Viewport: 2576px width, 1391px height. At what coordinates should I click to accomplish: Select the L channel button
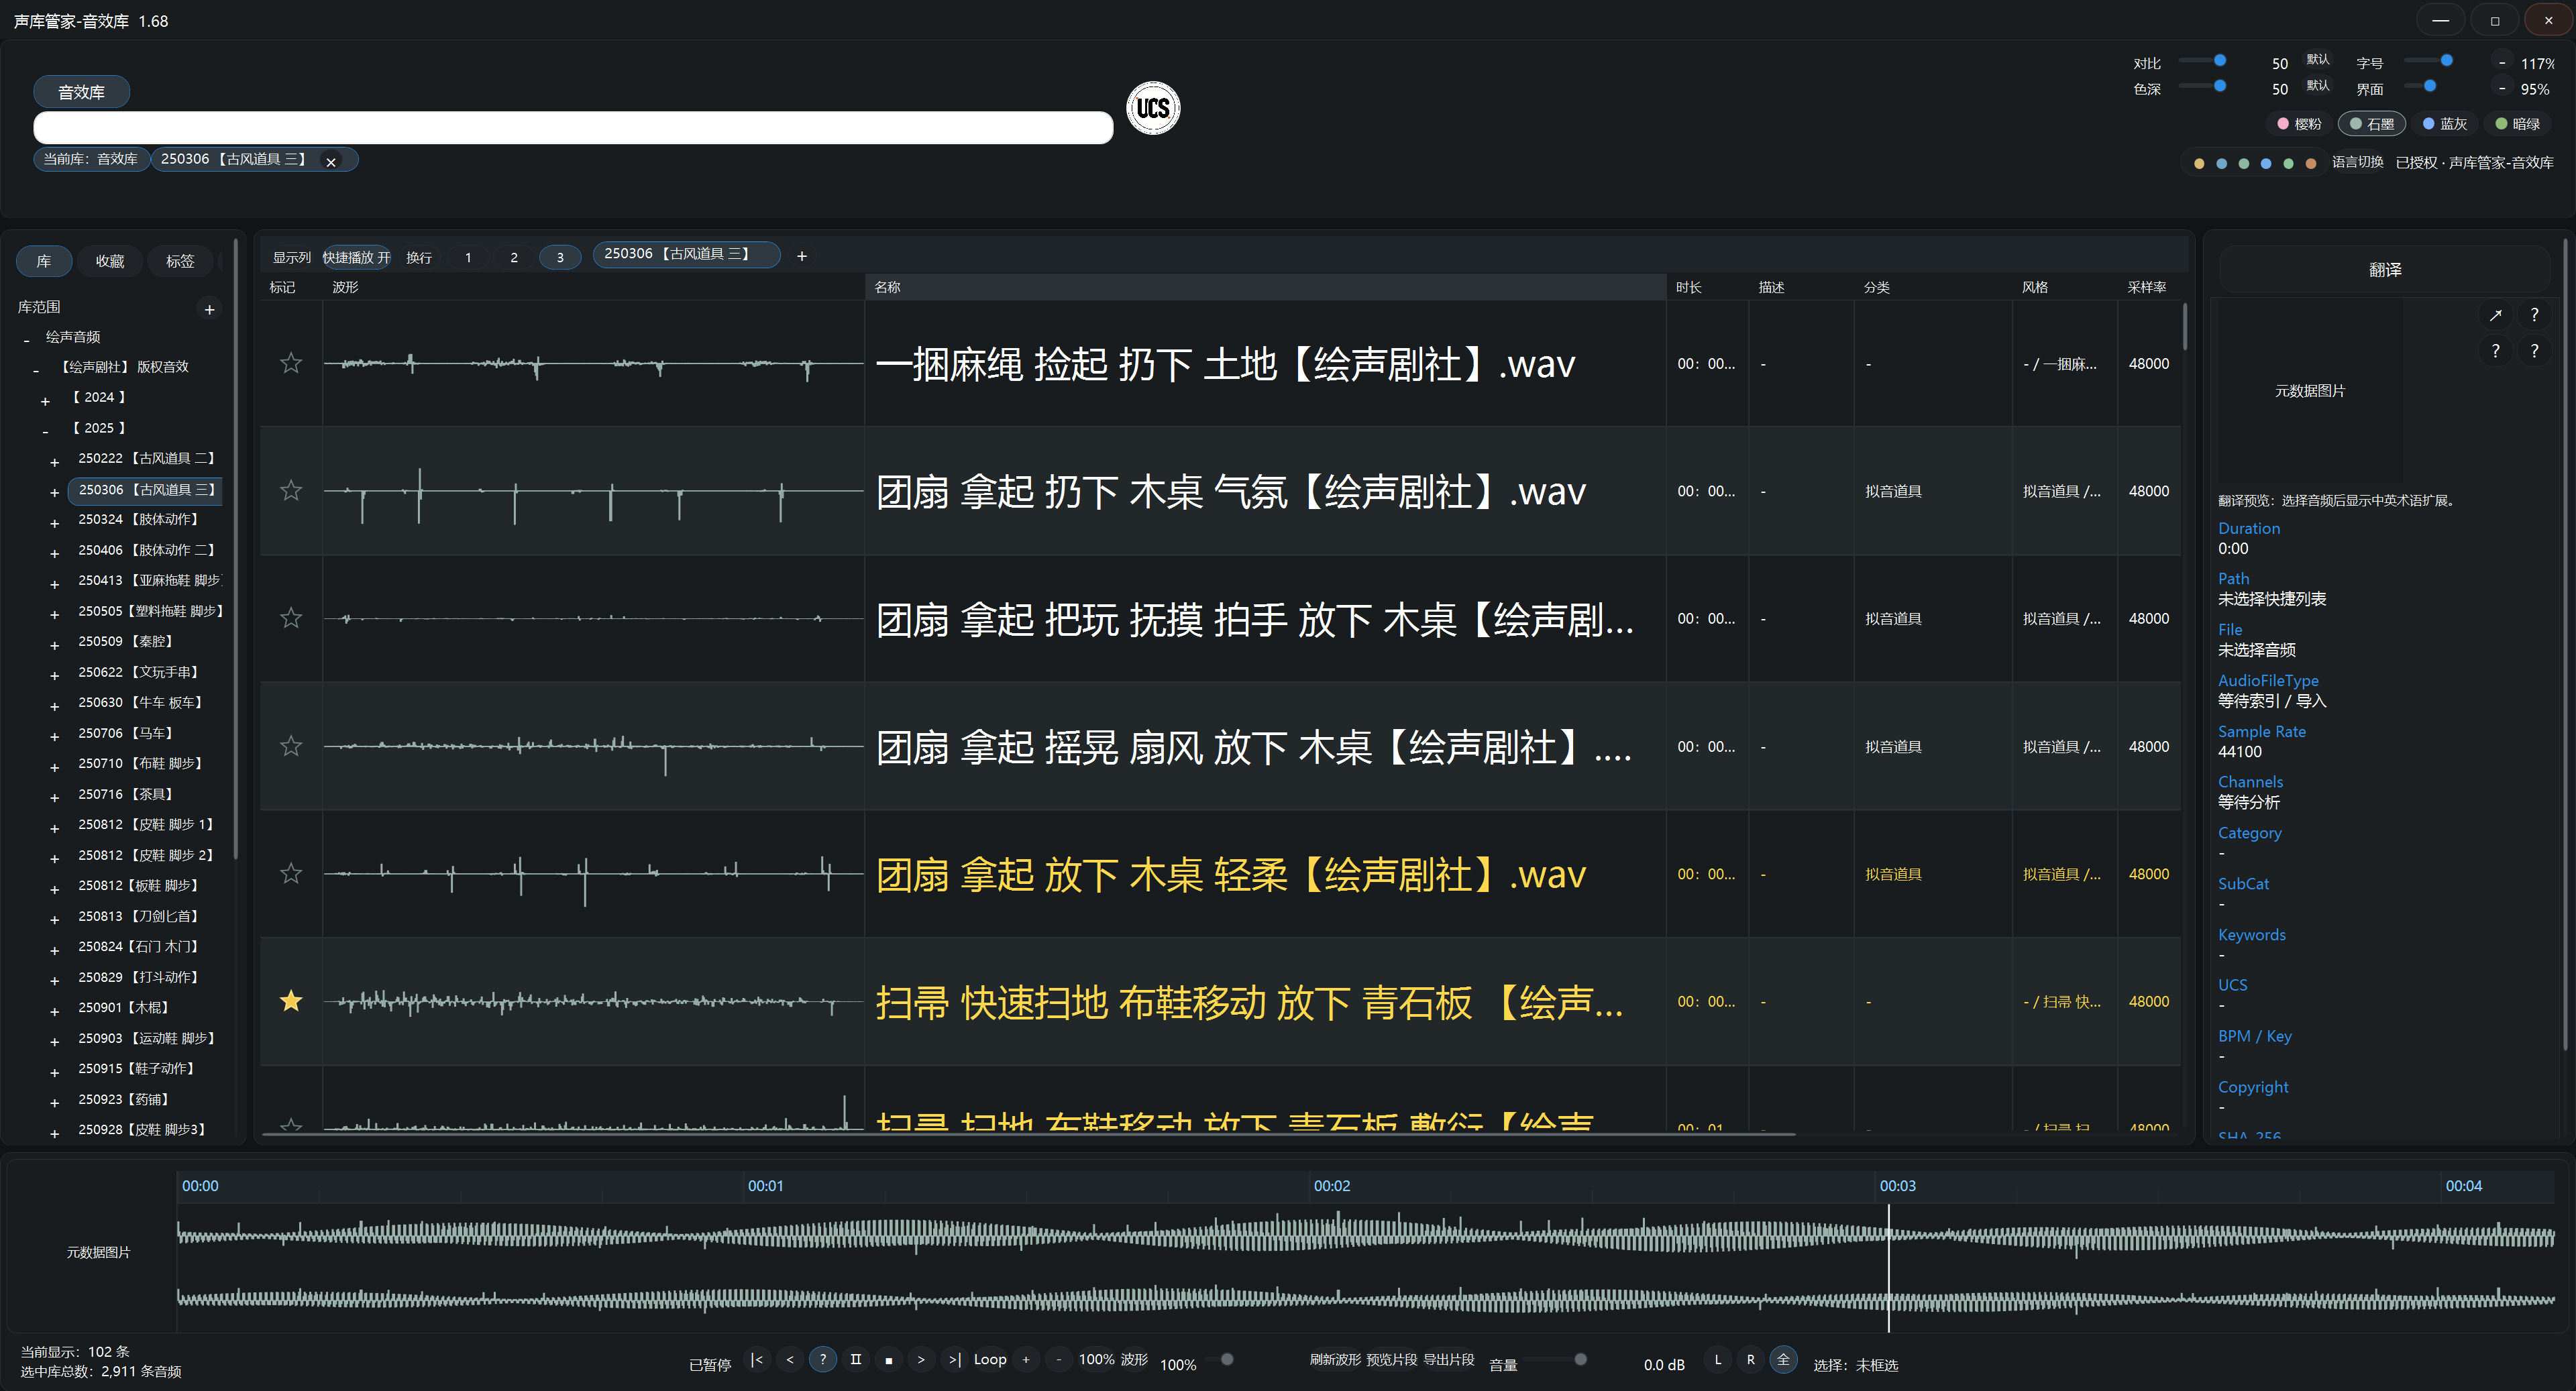point(1718,1359)
